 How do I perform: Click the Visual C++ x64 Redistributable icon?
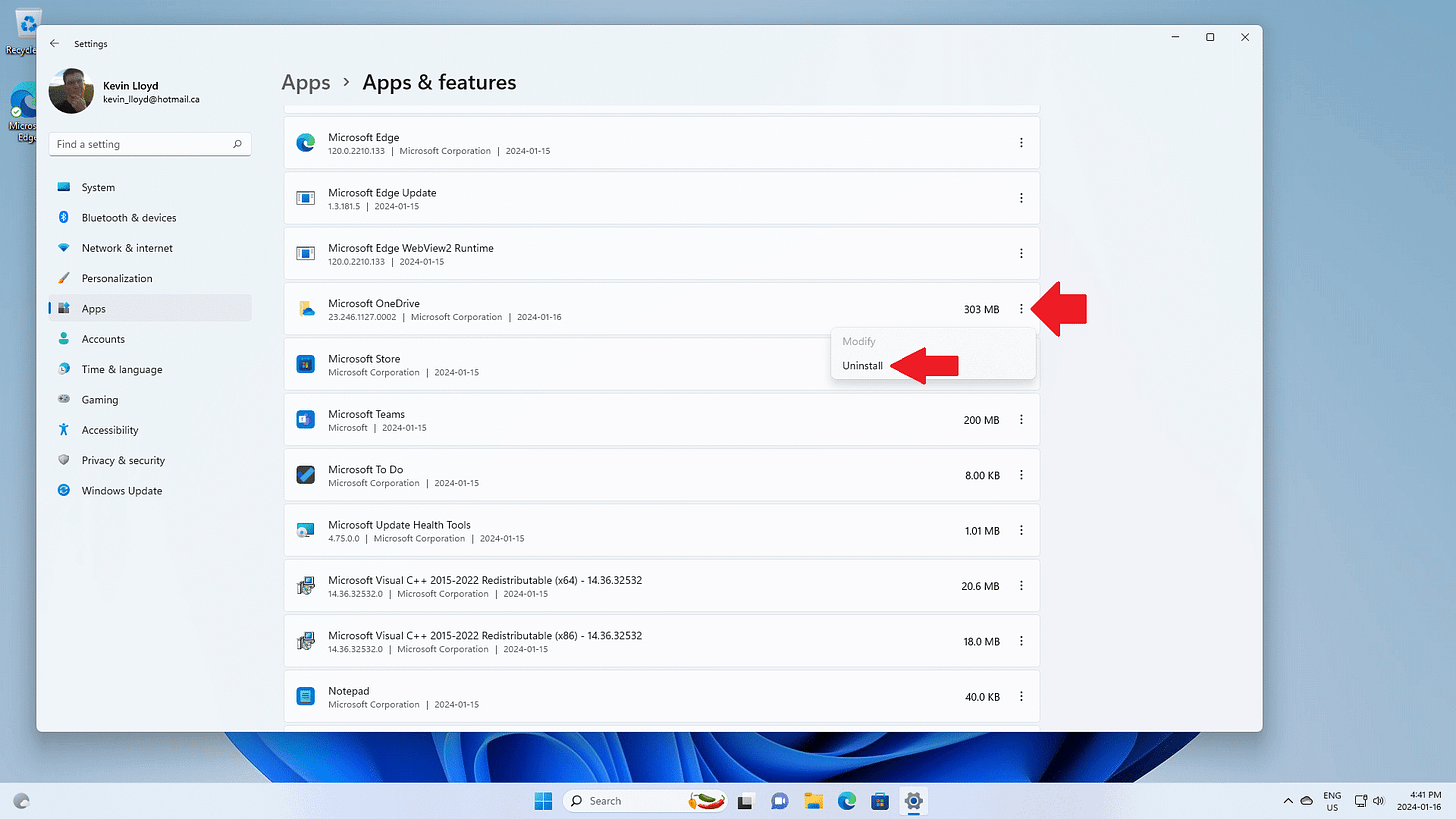click(306, 586)
